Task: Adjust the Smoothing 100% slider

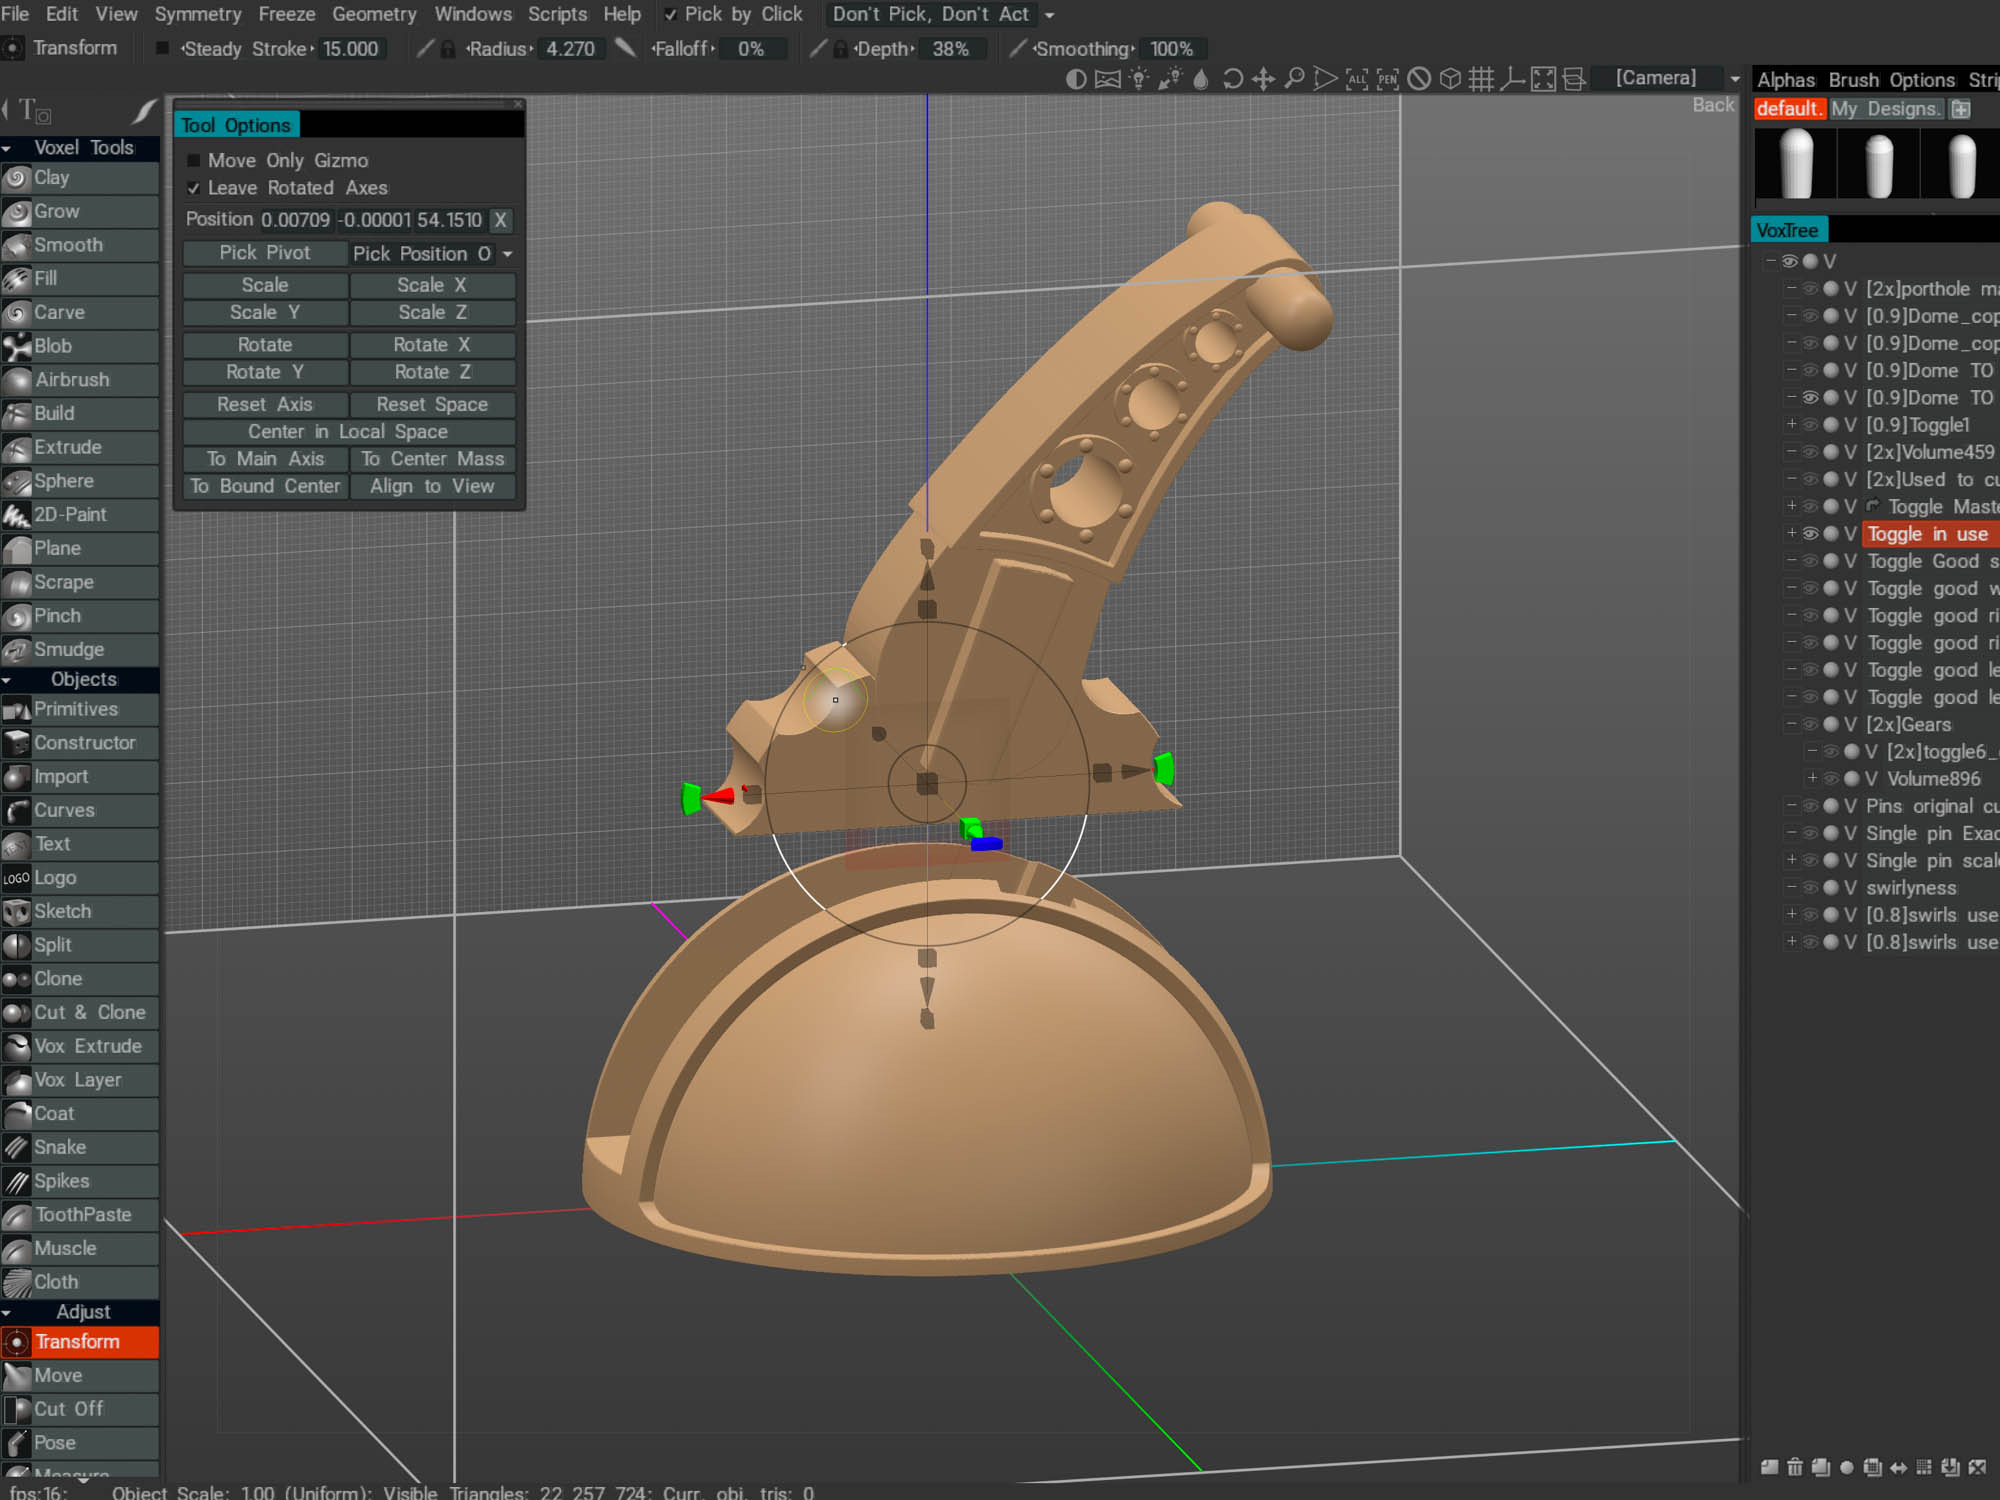Action: 1171,49
